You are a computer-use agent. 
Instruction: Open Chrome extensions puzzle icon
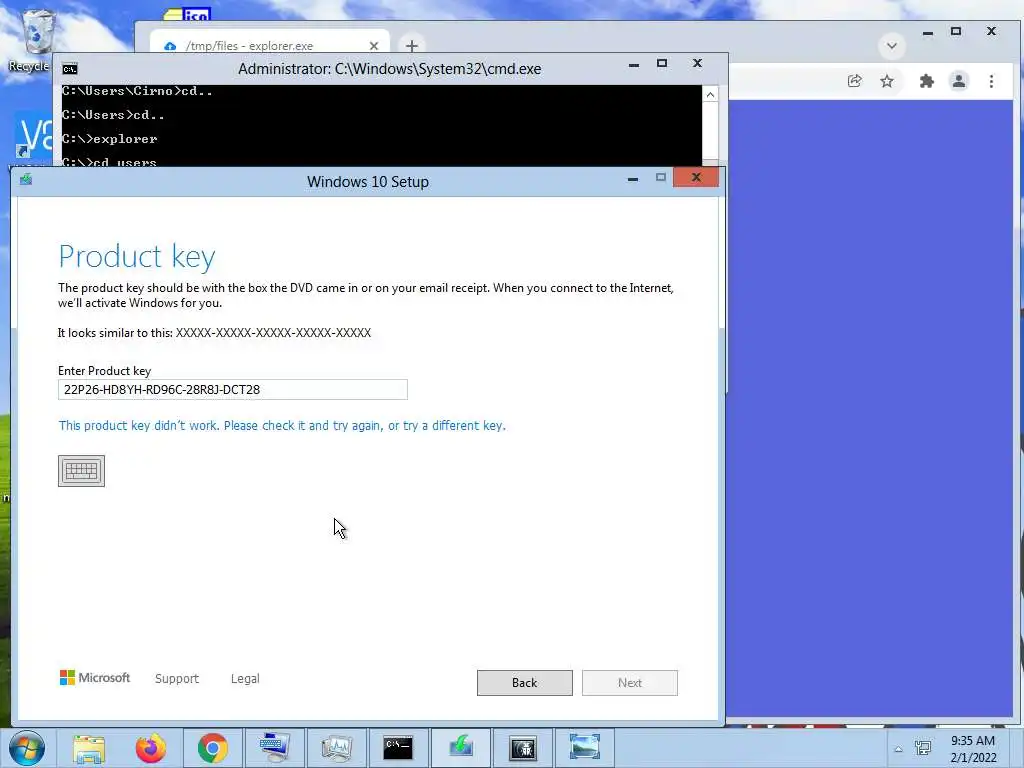(926, 81)
